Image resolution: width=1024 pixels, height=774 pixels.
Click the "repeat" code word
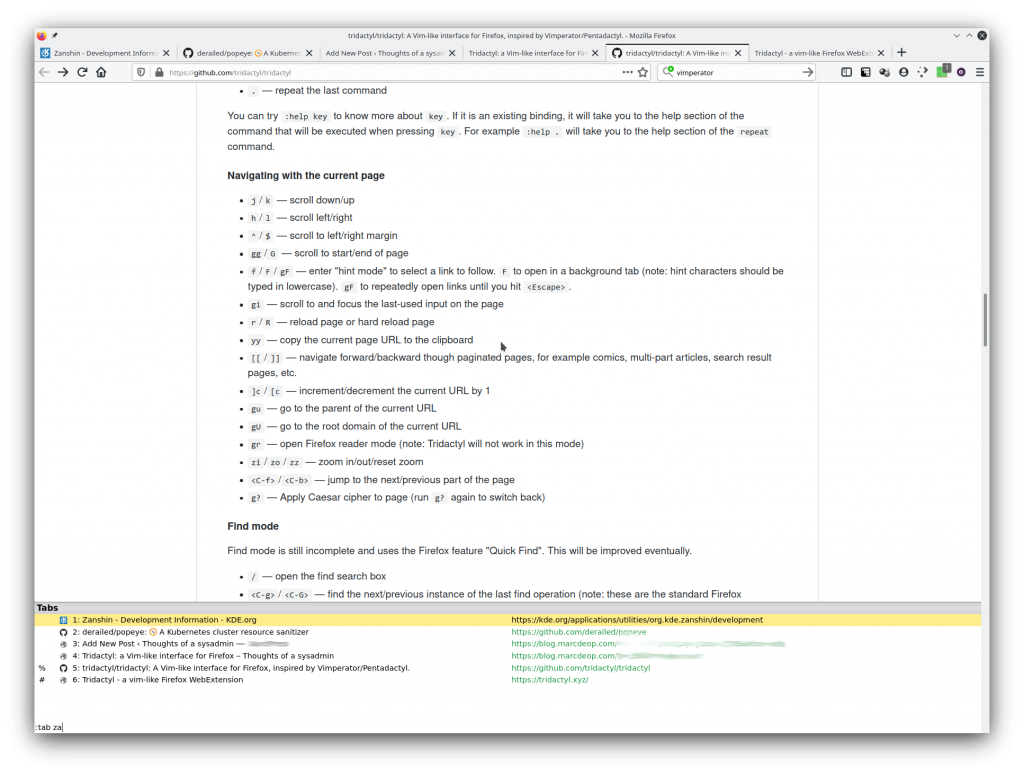754,132
